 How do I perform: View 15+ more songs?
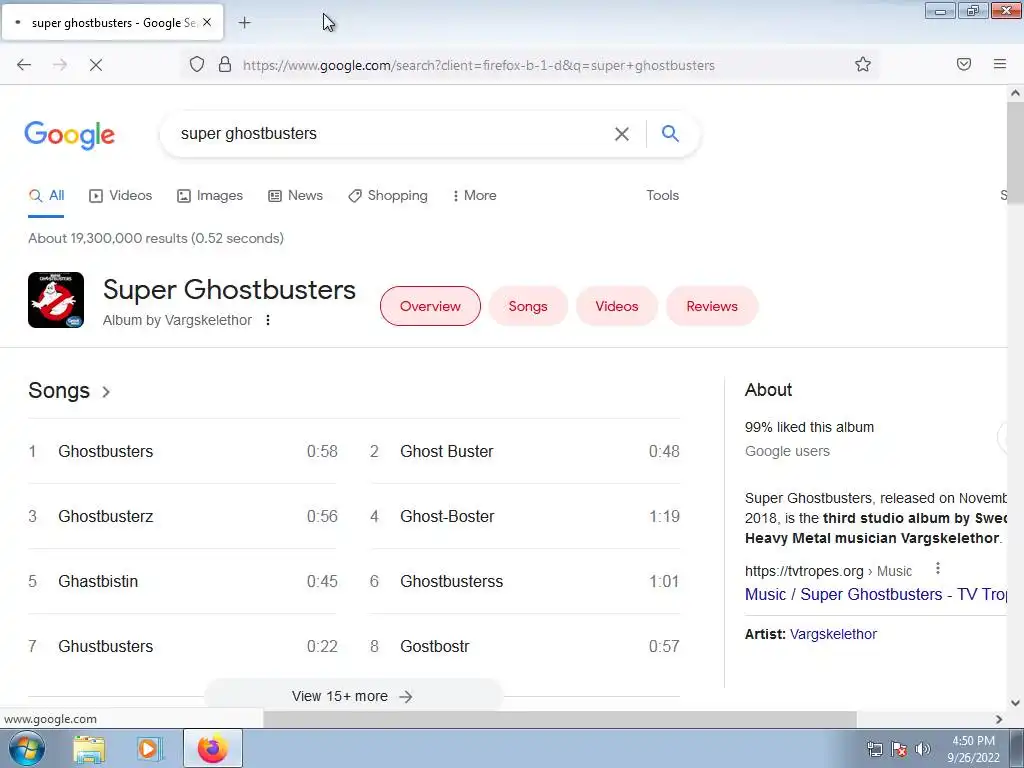(x=353, y=696)
